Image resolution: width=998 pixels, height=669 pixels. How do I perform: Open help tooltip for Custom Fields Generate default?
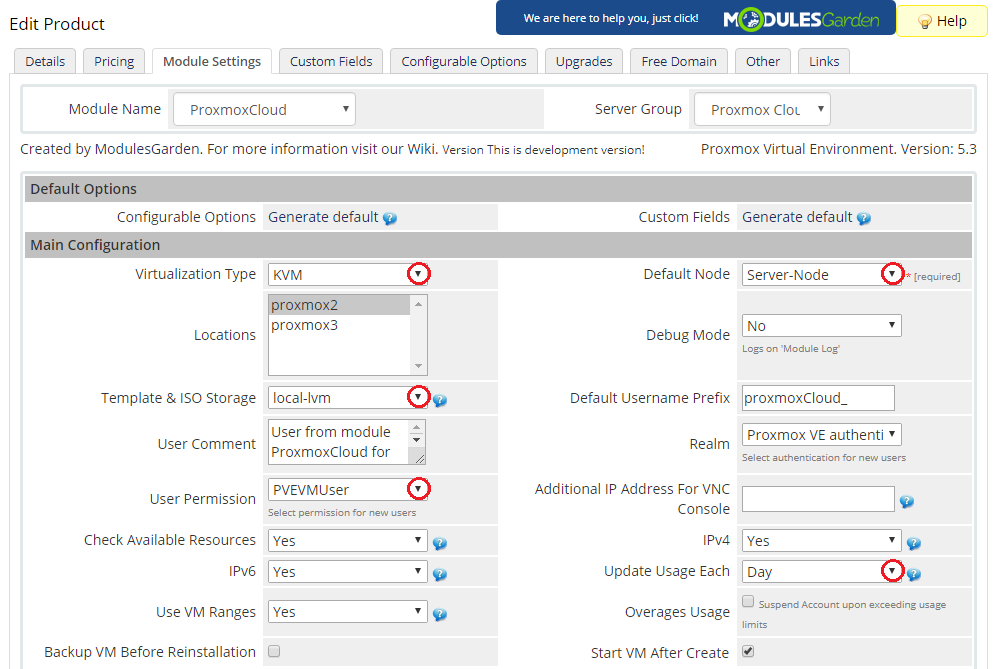point(864,218)
